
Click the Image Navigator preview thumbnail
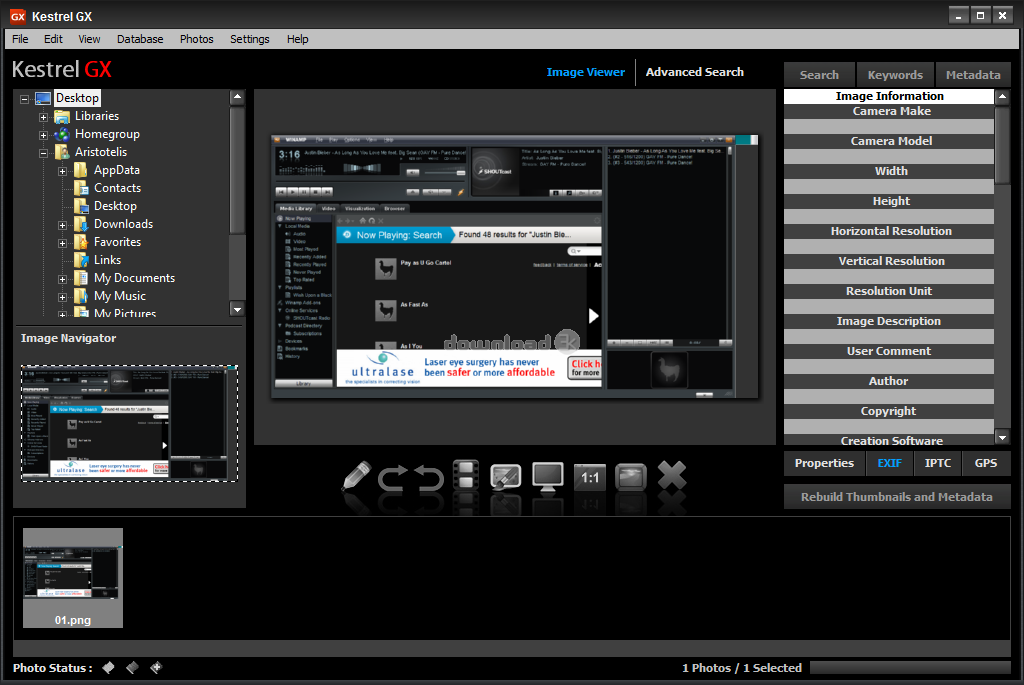(129, 423)
